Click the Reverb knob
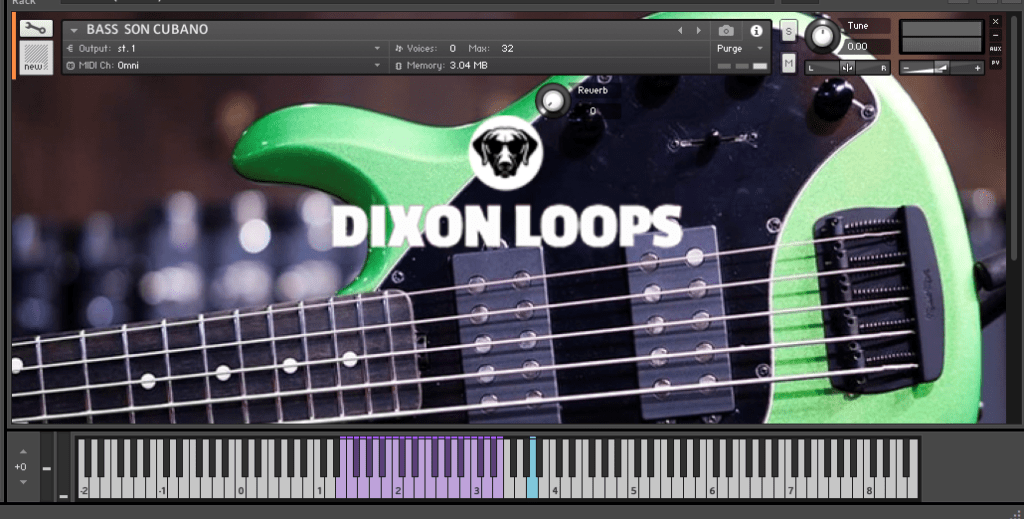1024x519 pixels. coord(551,100)
